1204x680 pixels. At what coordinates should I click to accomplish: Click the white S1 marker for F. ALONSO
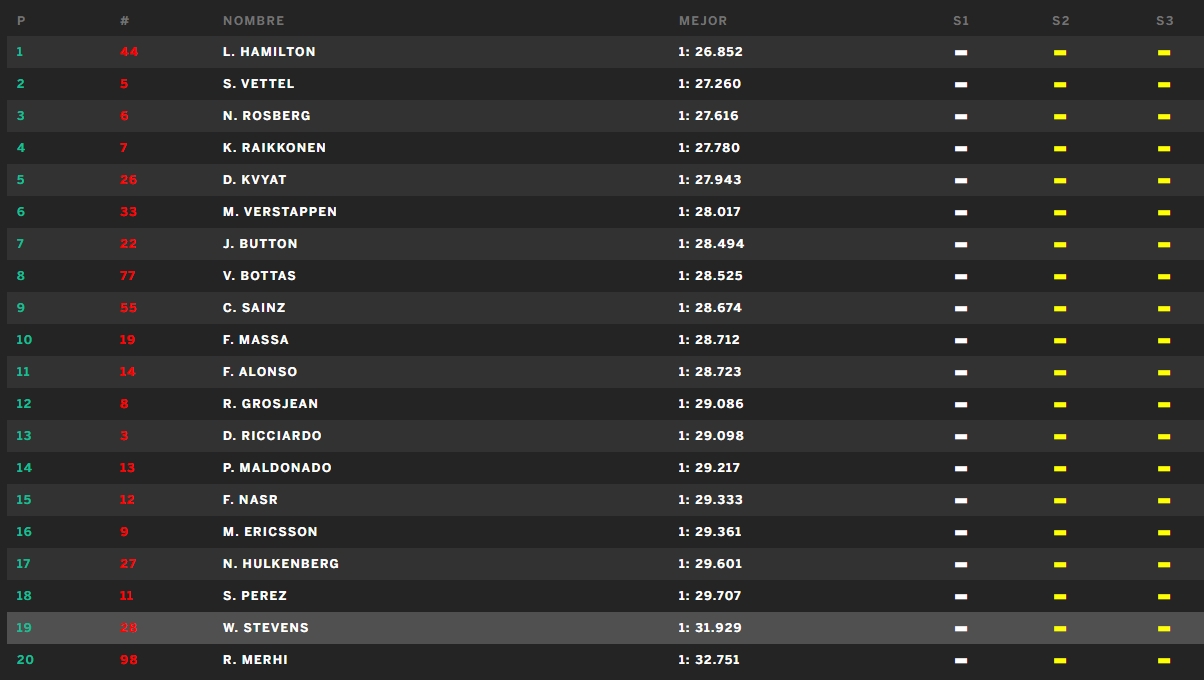pos(961,372)
